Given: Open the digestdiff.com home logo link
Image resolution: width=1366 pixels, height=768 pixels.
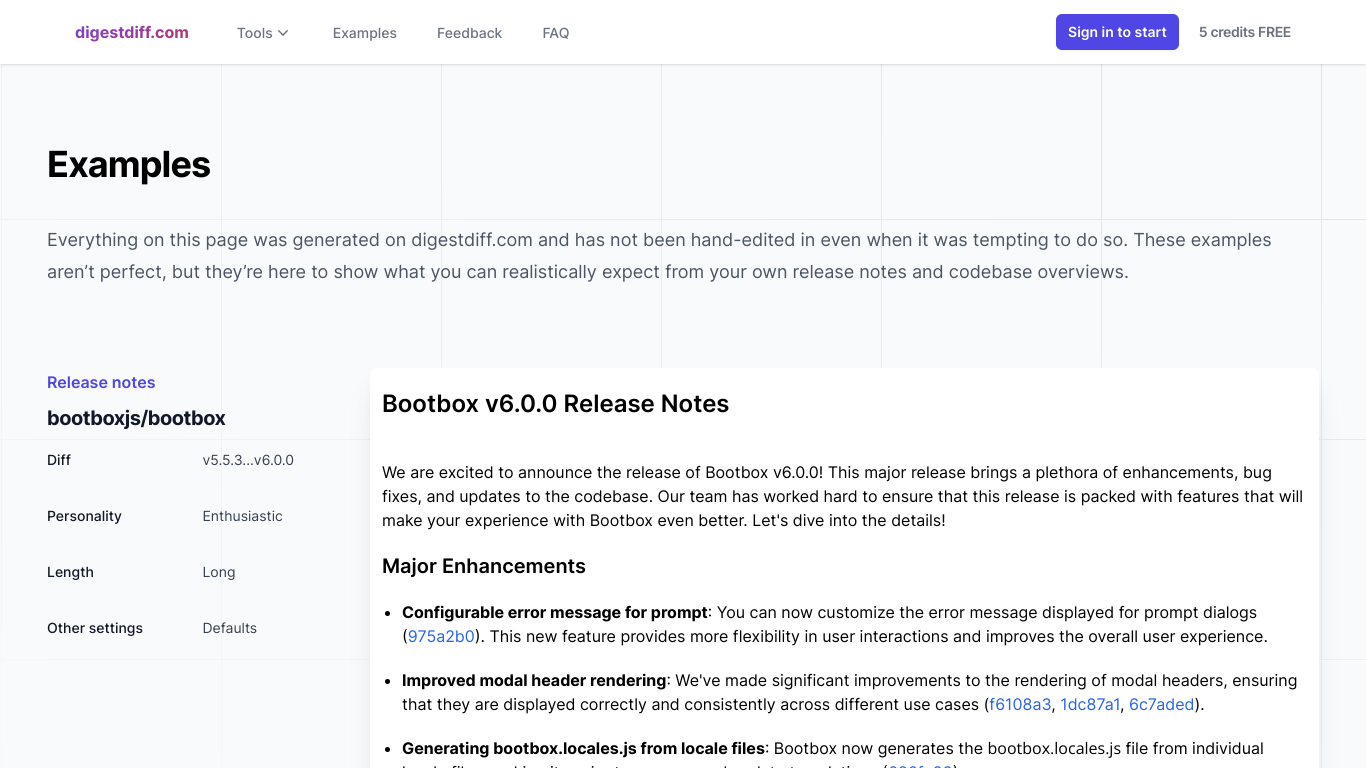Looking at the screenshot, I should (x=132, y=32).
